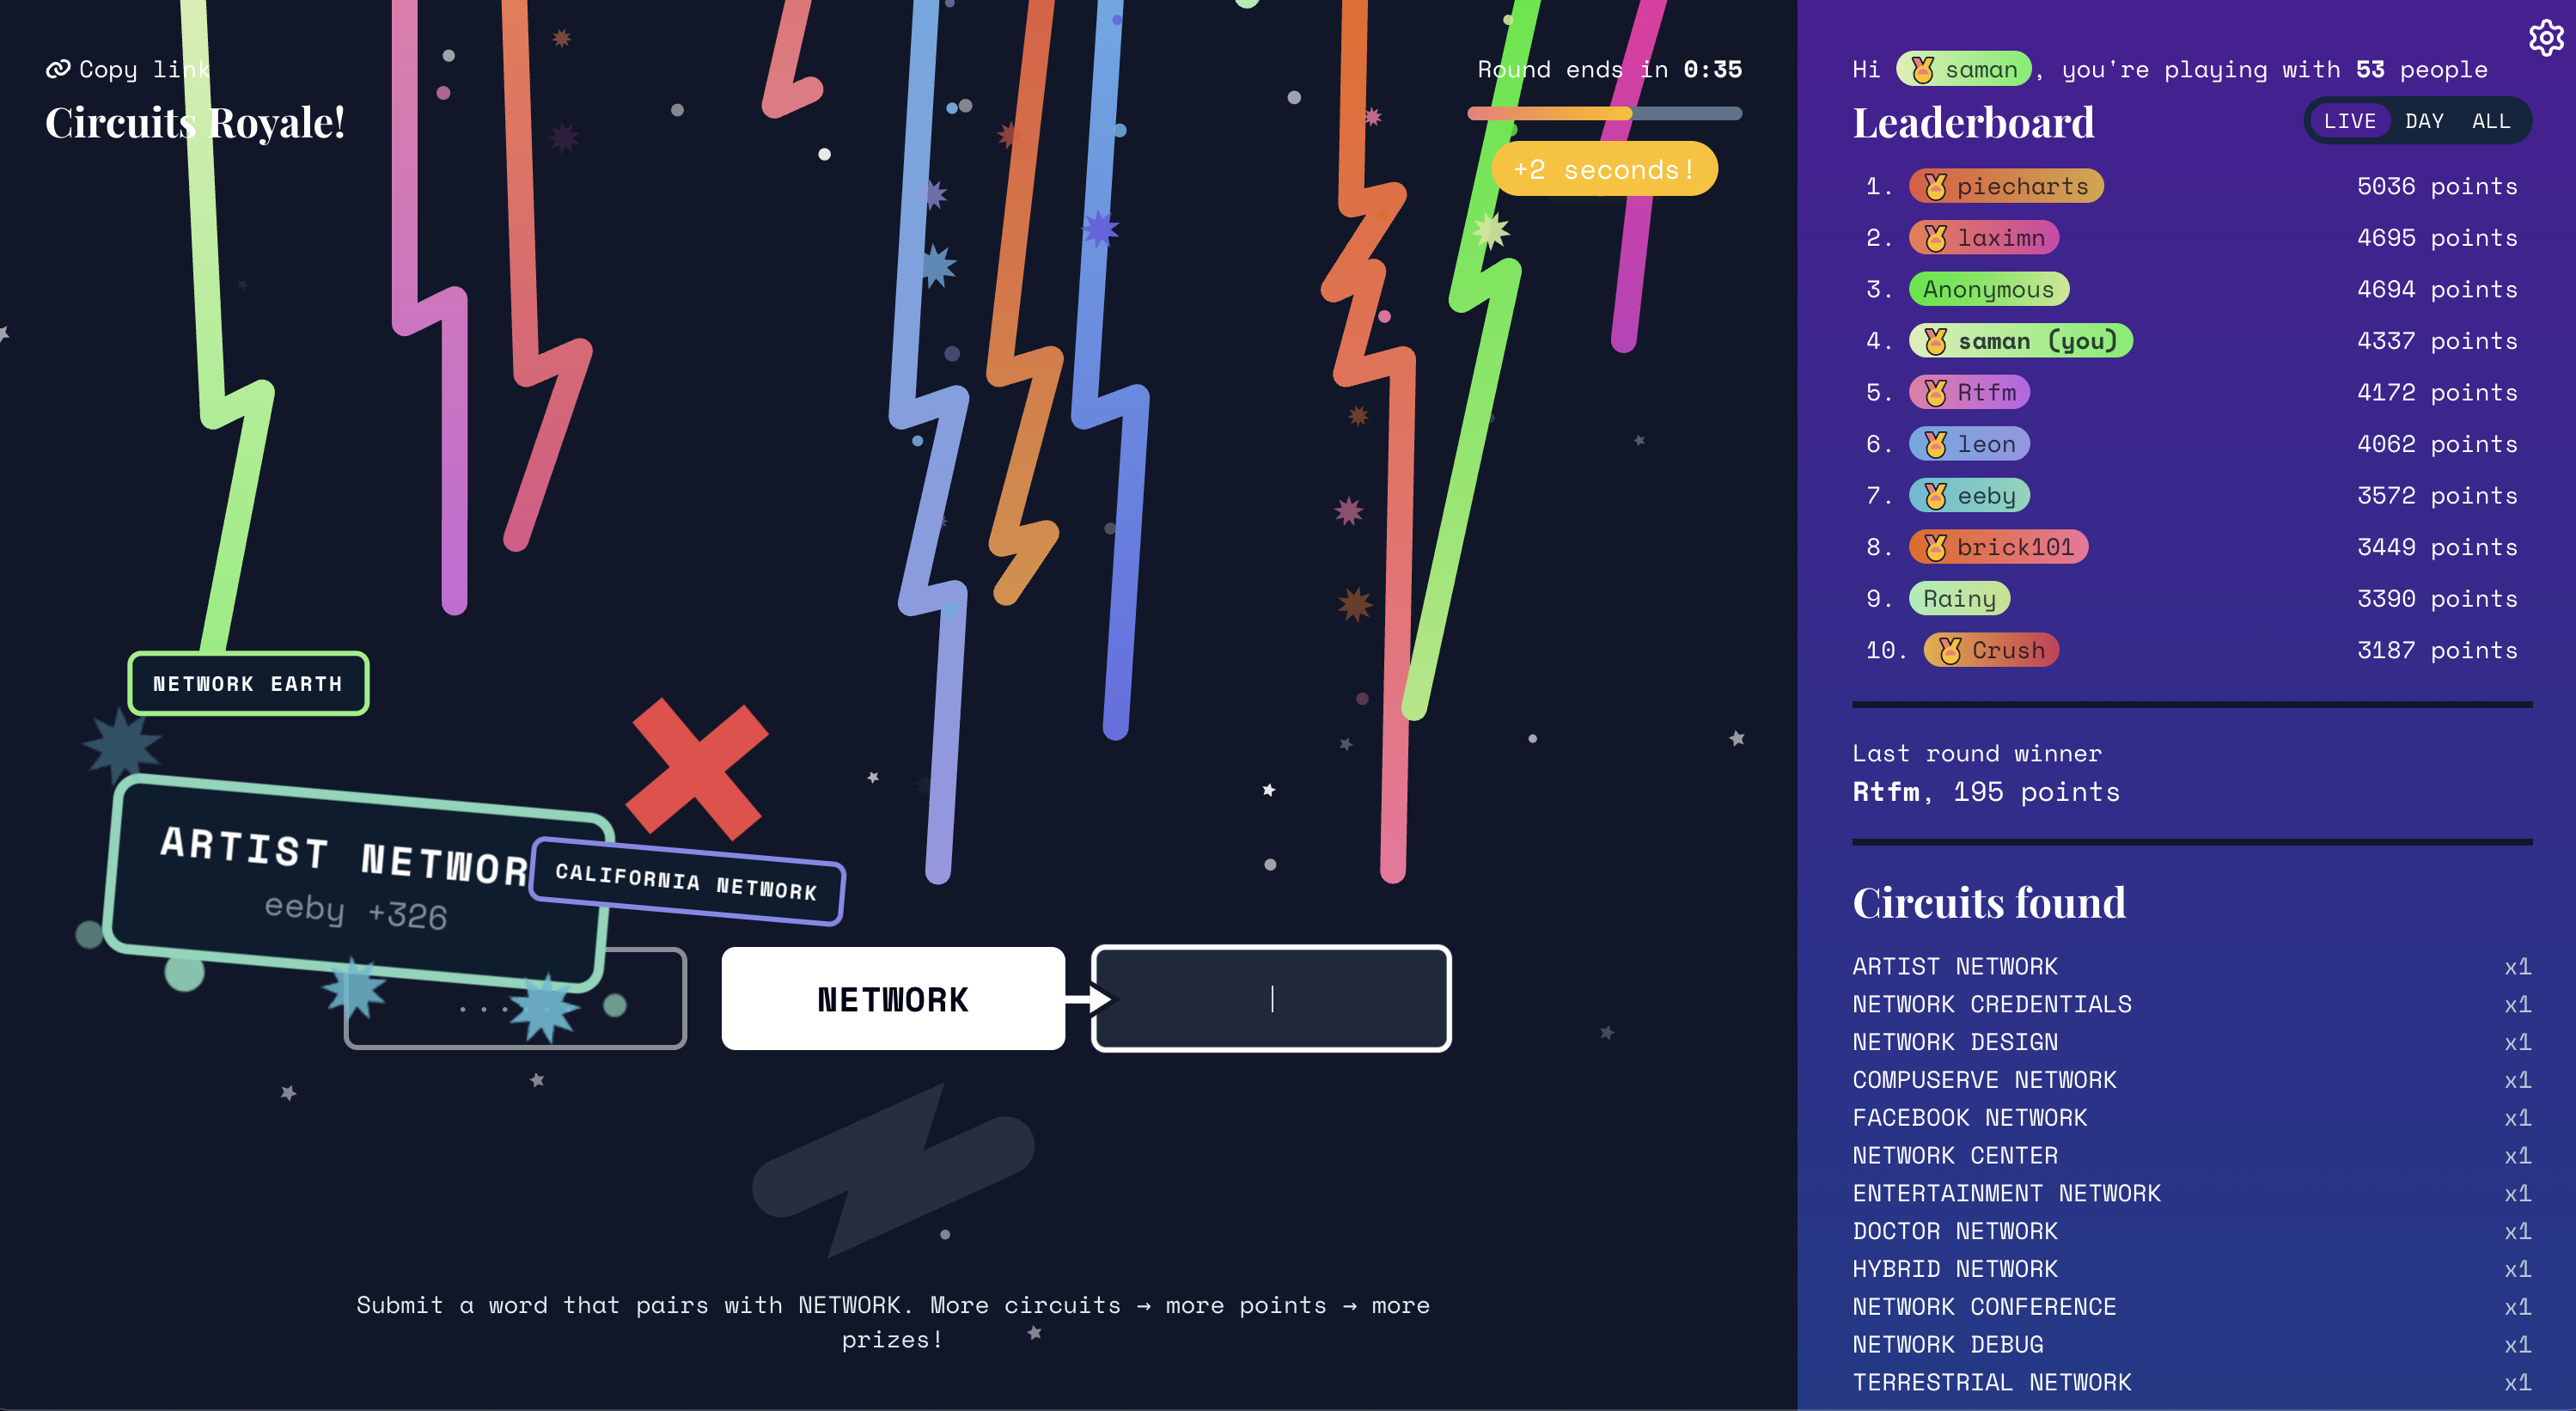Select the NETWORK EARTH circuit tag

(x=248, y=684)
